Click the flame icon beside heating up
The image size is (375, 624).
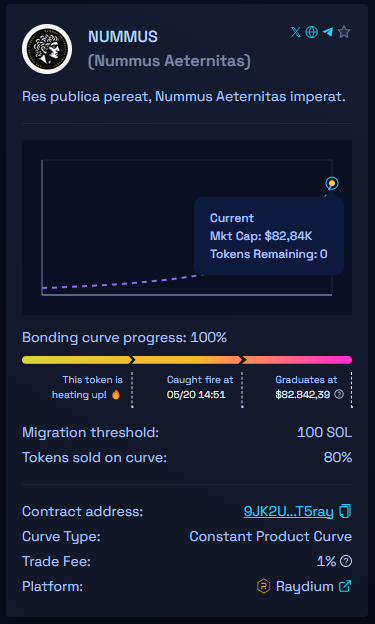click(115, 395)
